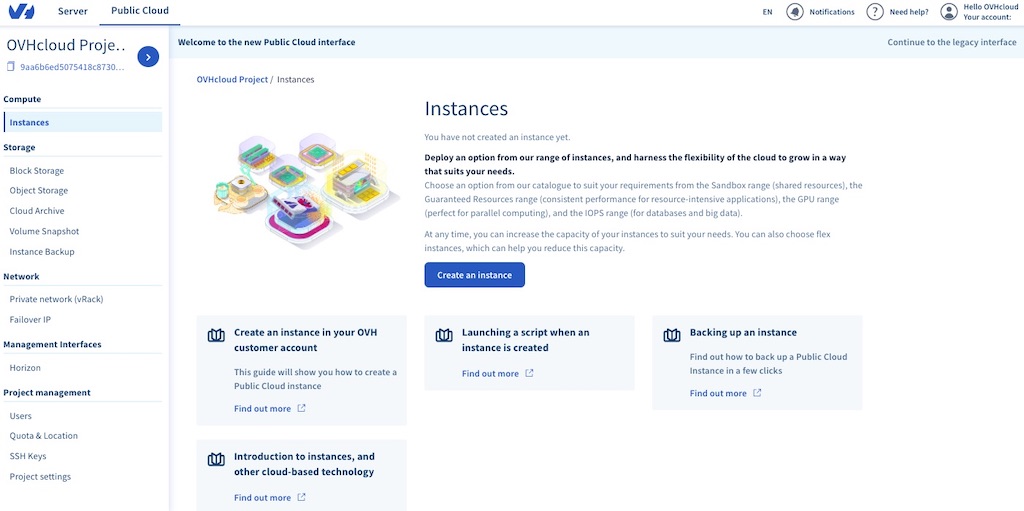Open Cloud Archive in the sidebar
Screen dimensions: 1024x511
point(37,211)
